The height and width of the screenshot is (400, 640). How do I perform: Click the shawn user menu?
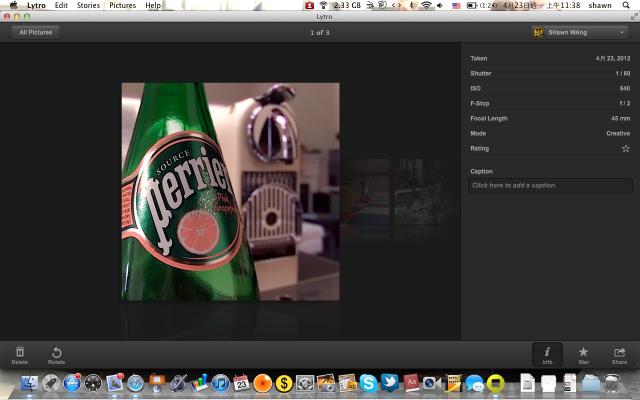[x=600, y=5]
